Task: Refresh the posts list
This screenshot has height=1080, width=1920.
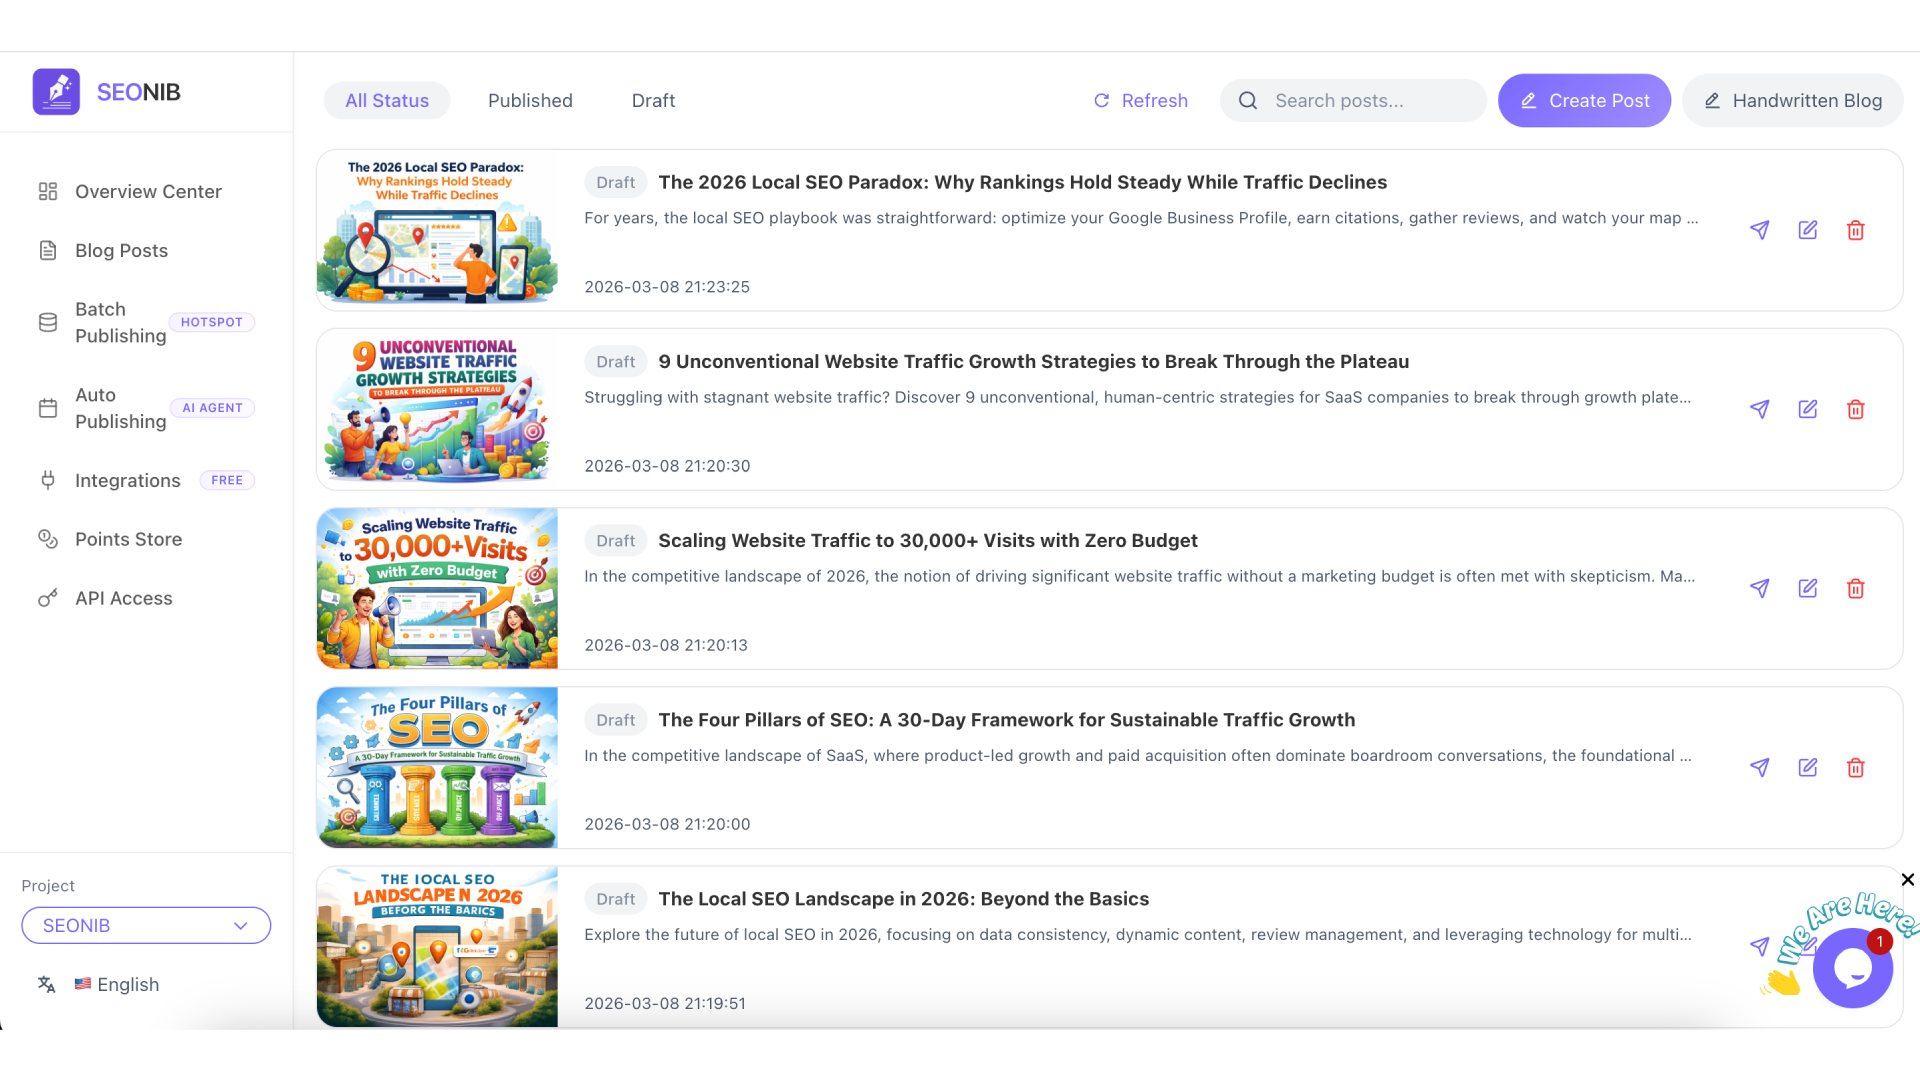Action: (x=1140, y=101)
